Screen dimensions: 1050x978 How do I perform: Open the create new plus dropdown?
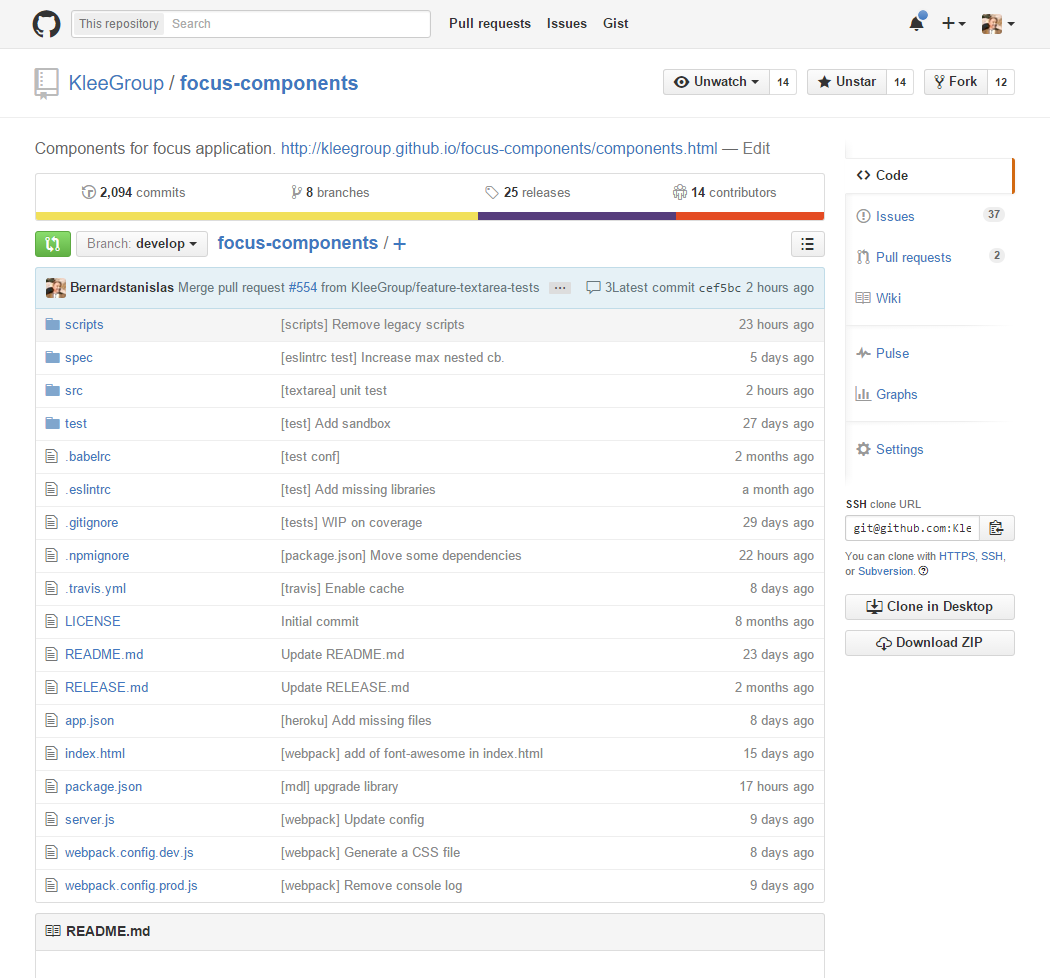coord(953,24)
